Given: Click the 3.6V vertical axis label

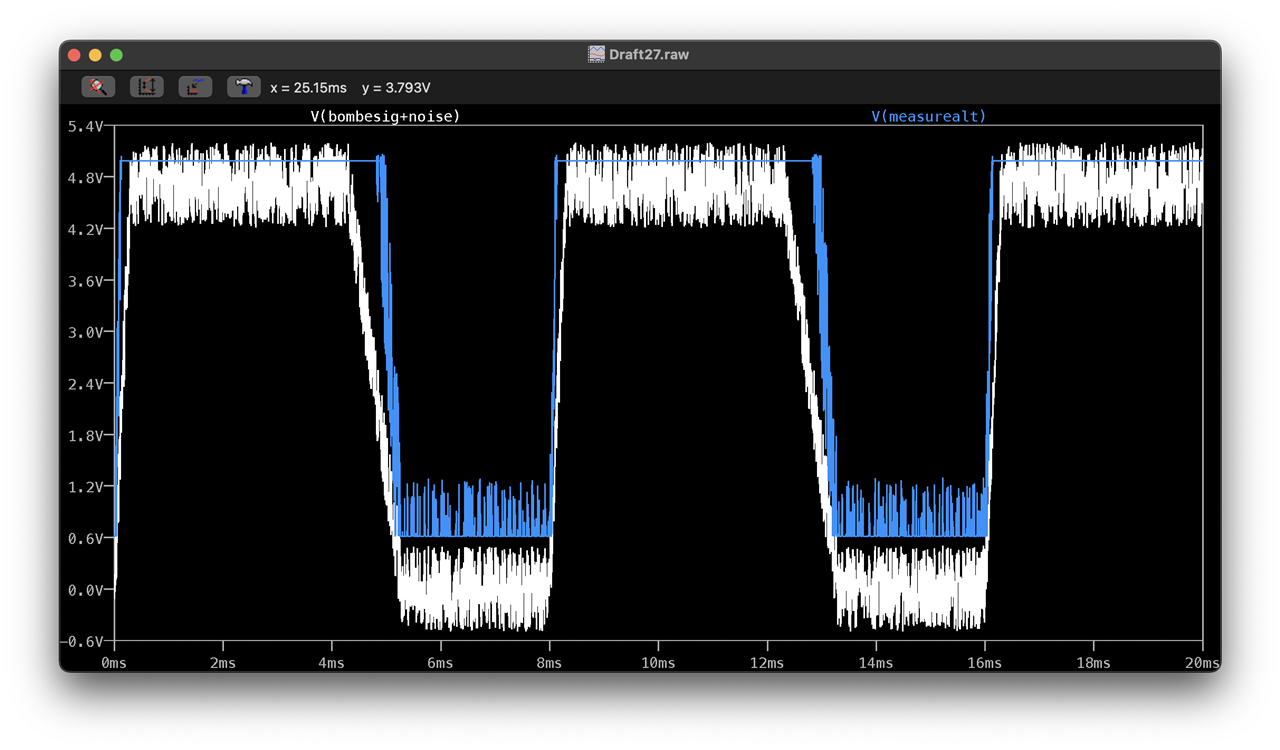Looking at the screenshot, I should click(84, 281).
